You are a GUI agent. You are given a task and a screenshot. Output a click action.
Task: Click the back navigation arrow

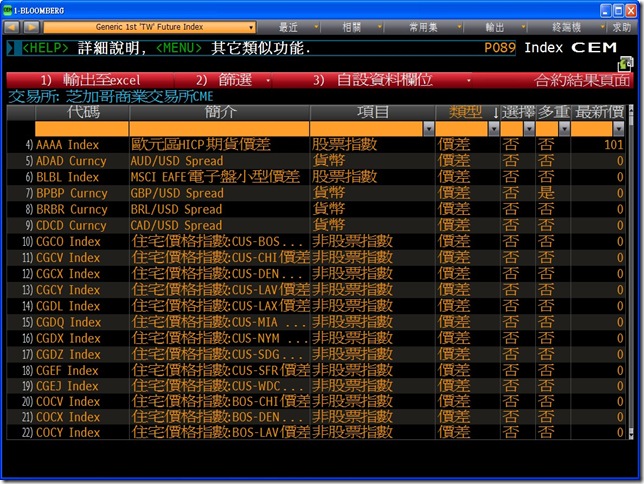point(12,27)
